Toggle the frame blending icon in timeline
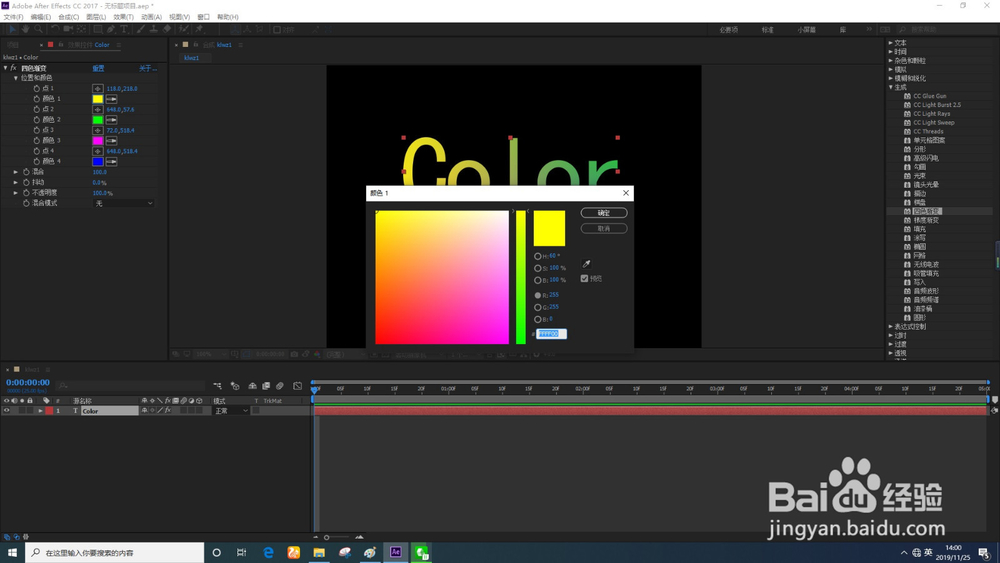Image resolution: width=1000 pixels, height=563 pixels. (266, 386)
